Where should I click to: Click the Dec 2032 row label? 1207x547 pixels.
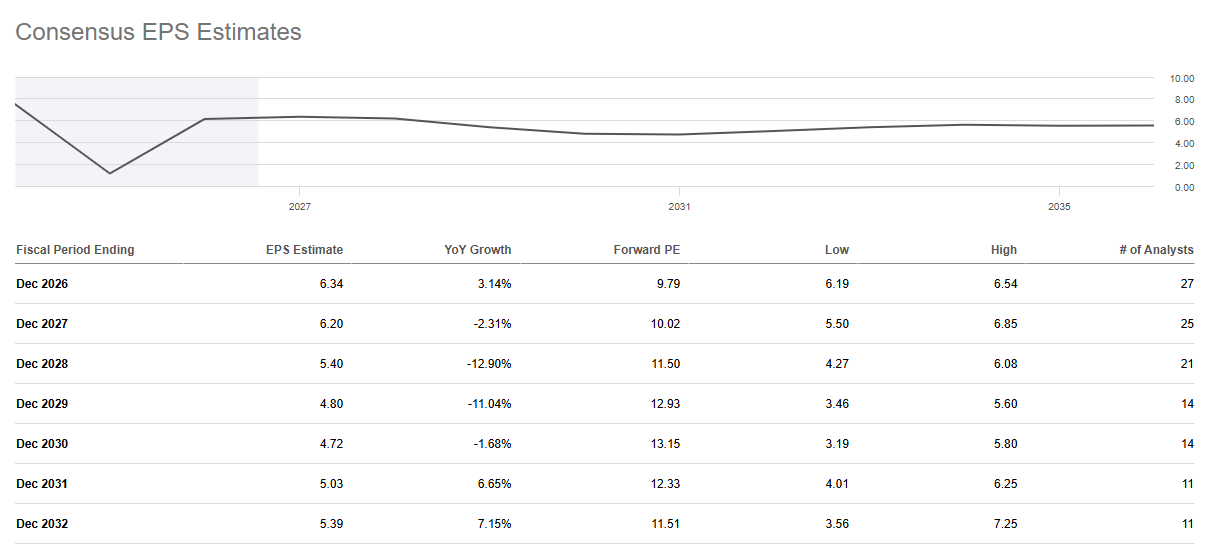point(42,524)
